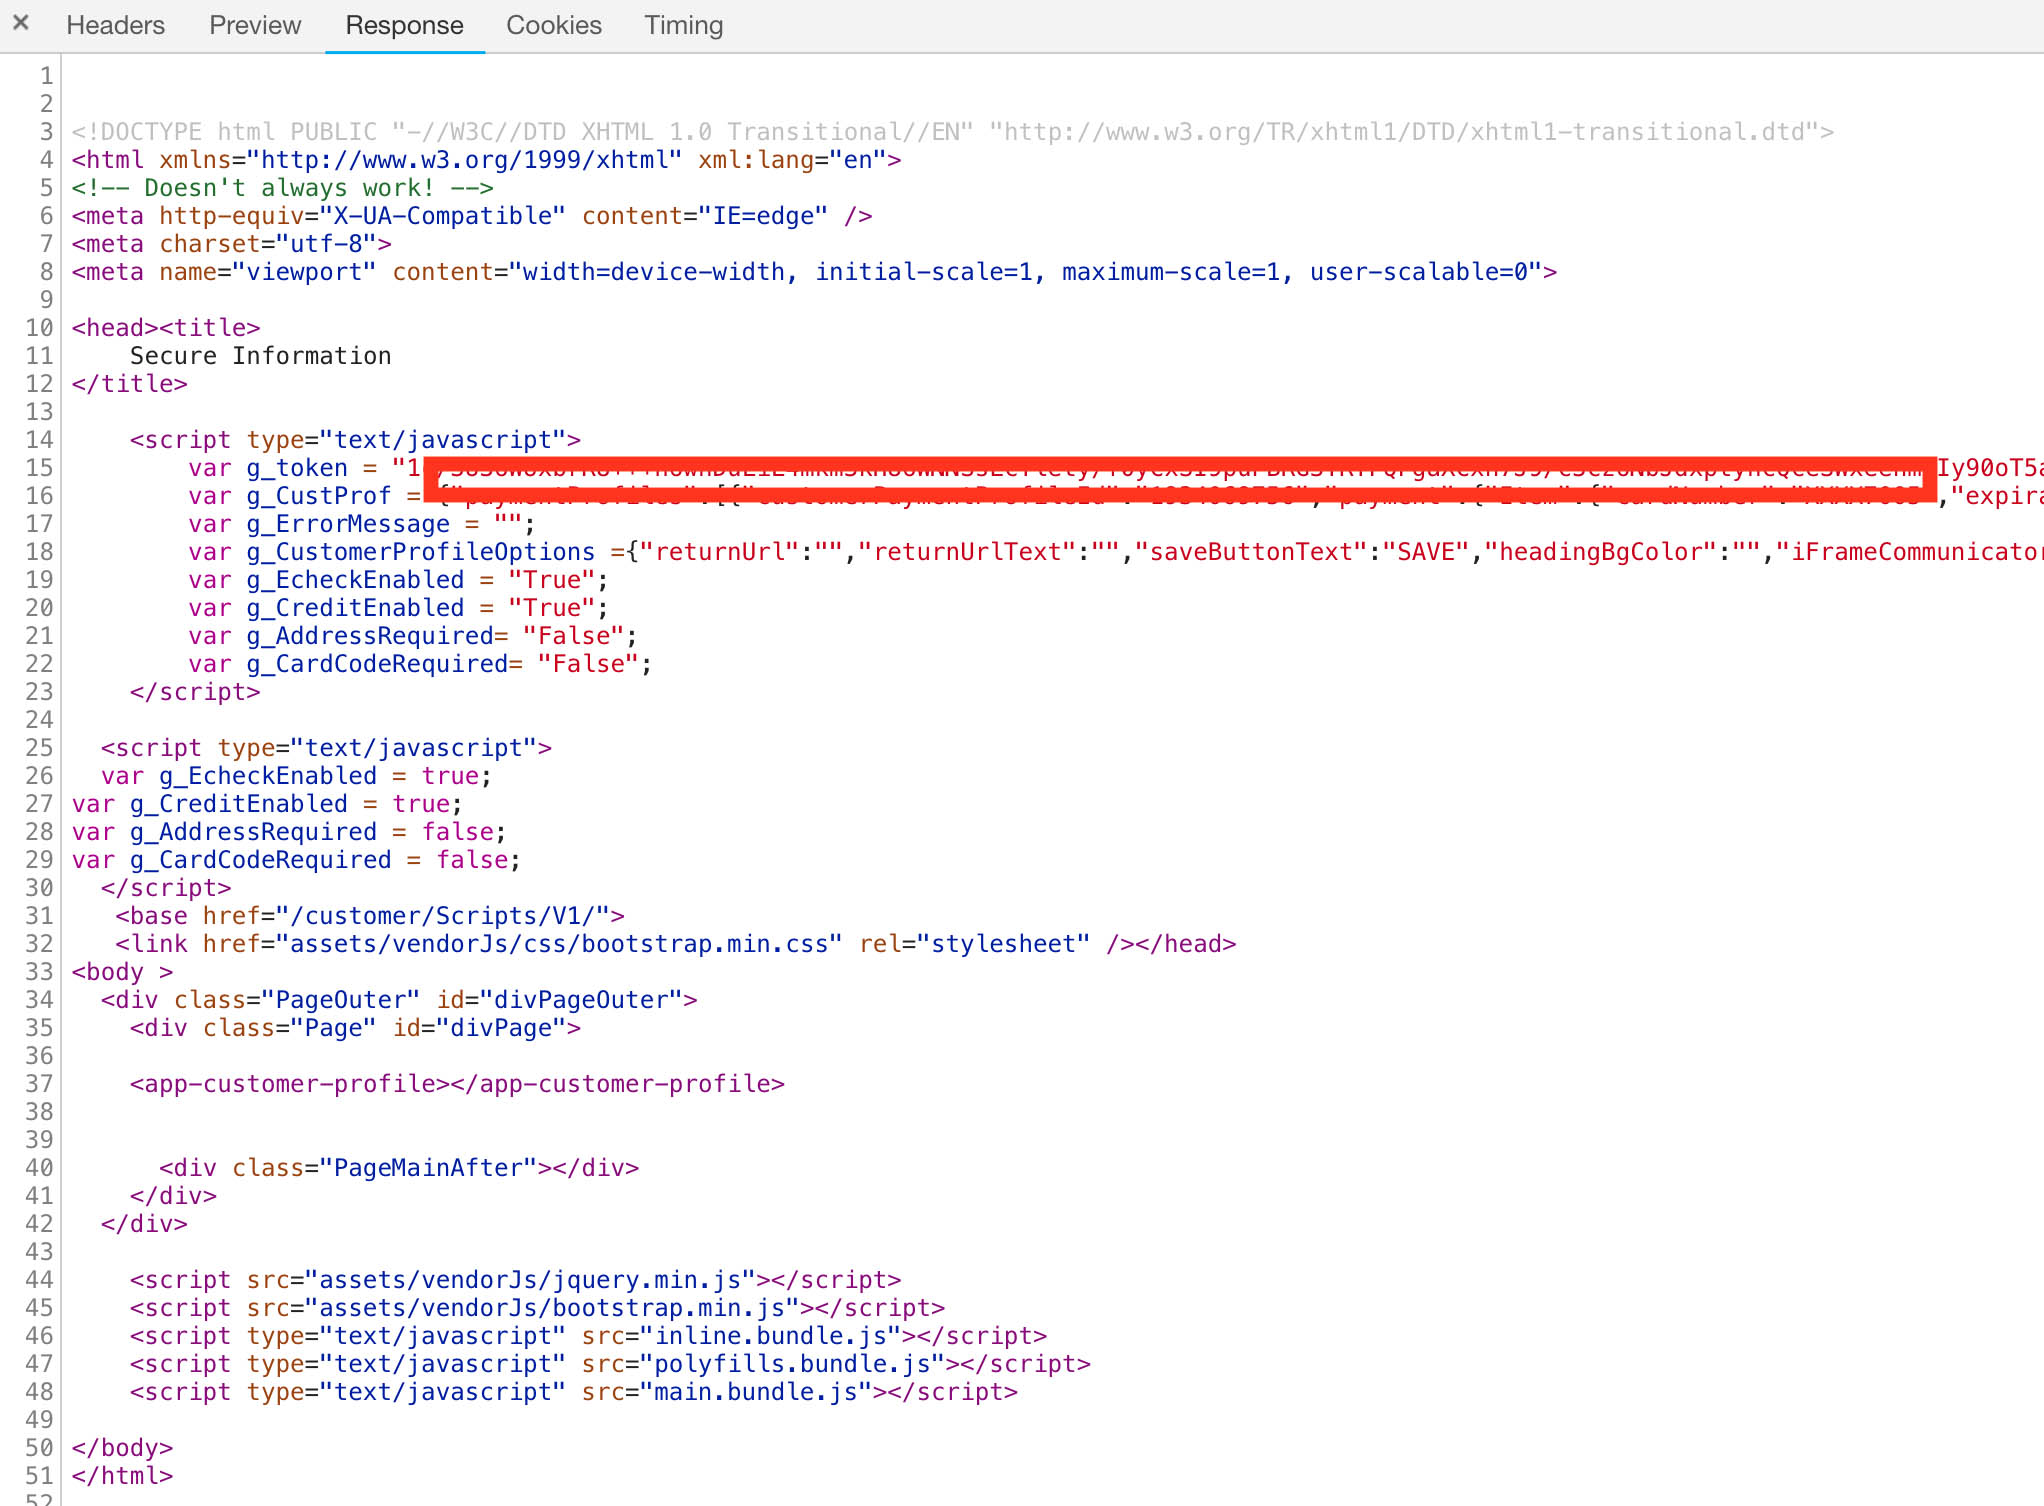Click line number 15 in gutter
This screenshot has width=2044, height=1506.
click(x=39, y=468)
